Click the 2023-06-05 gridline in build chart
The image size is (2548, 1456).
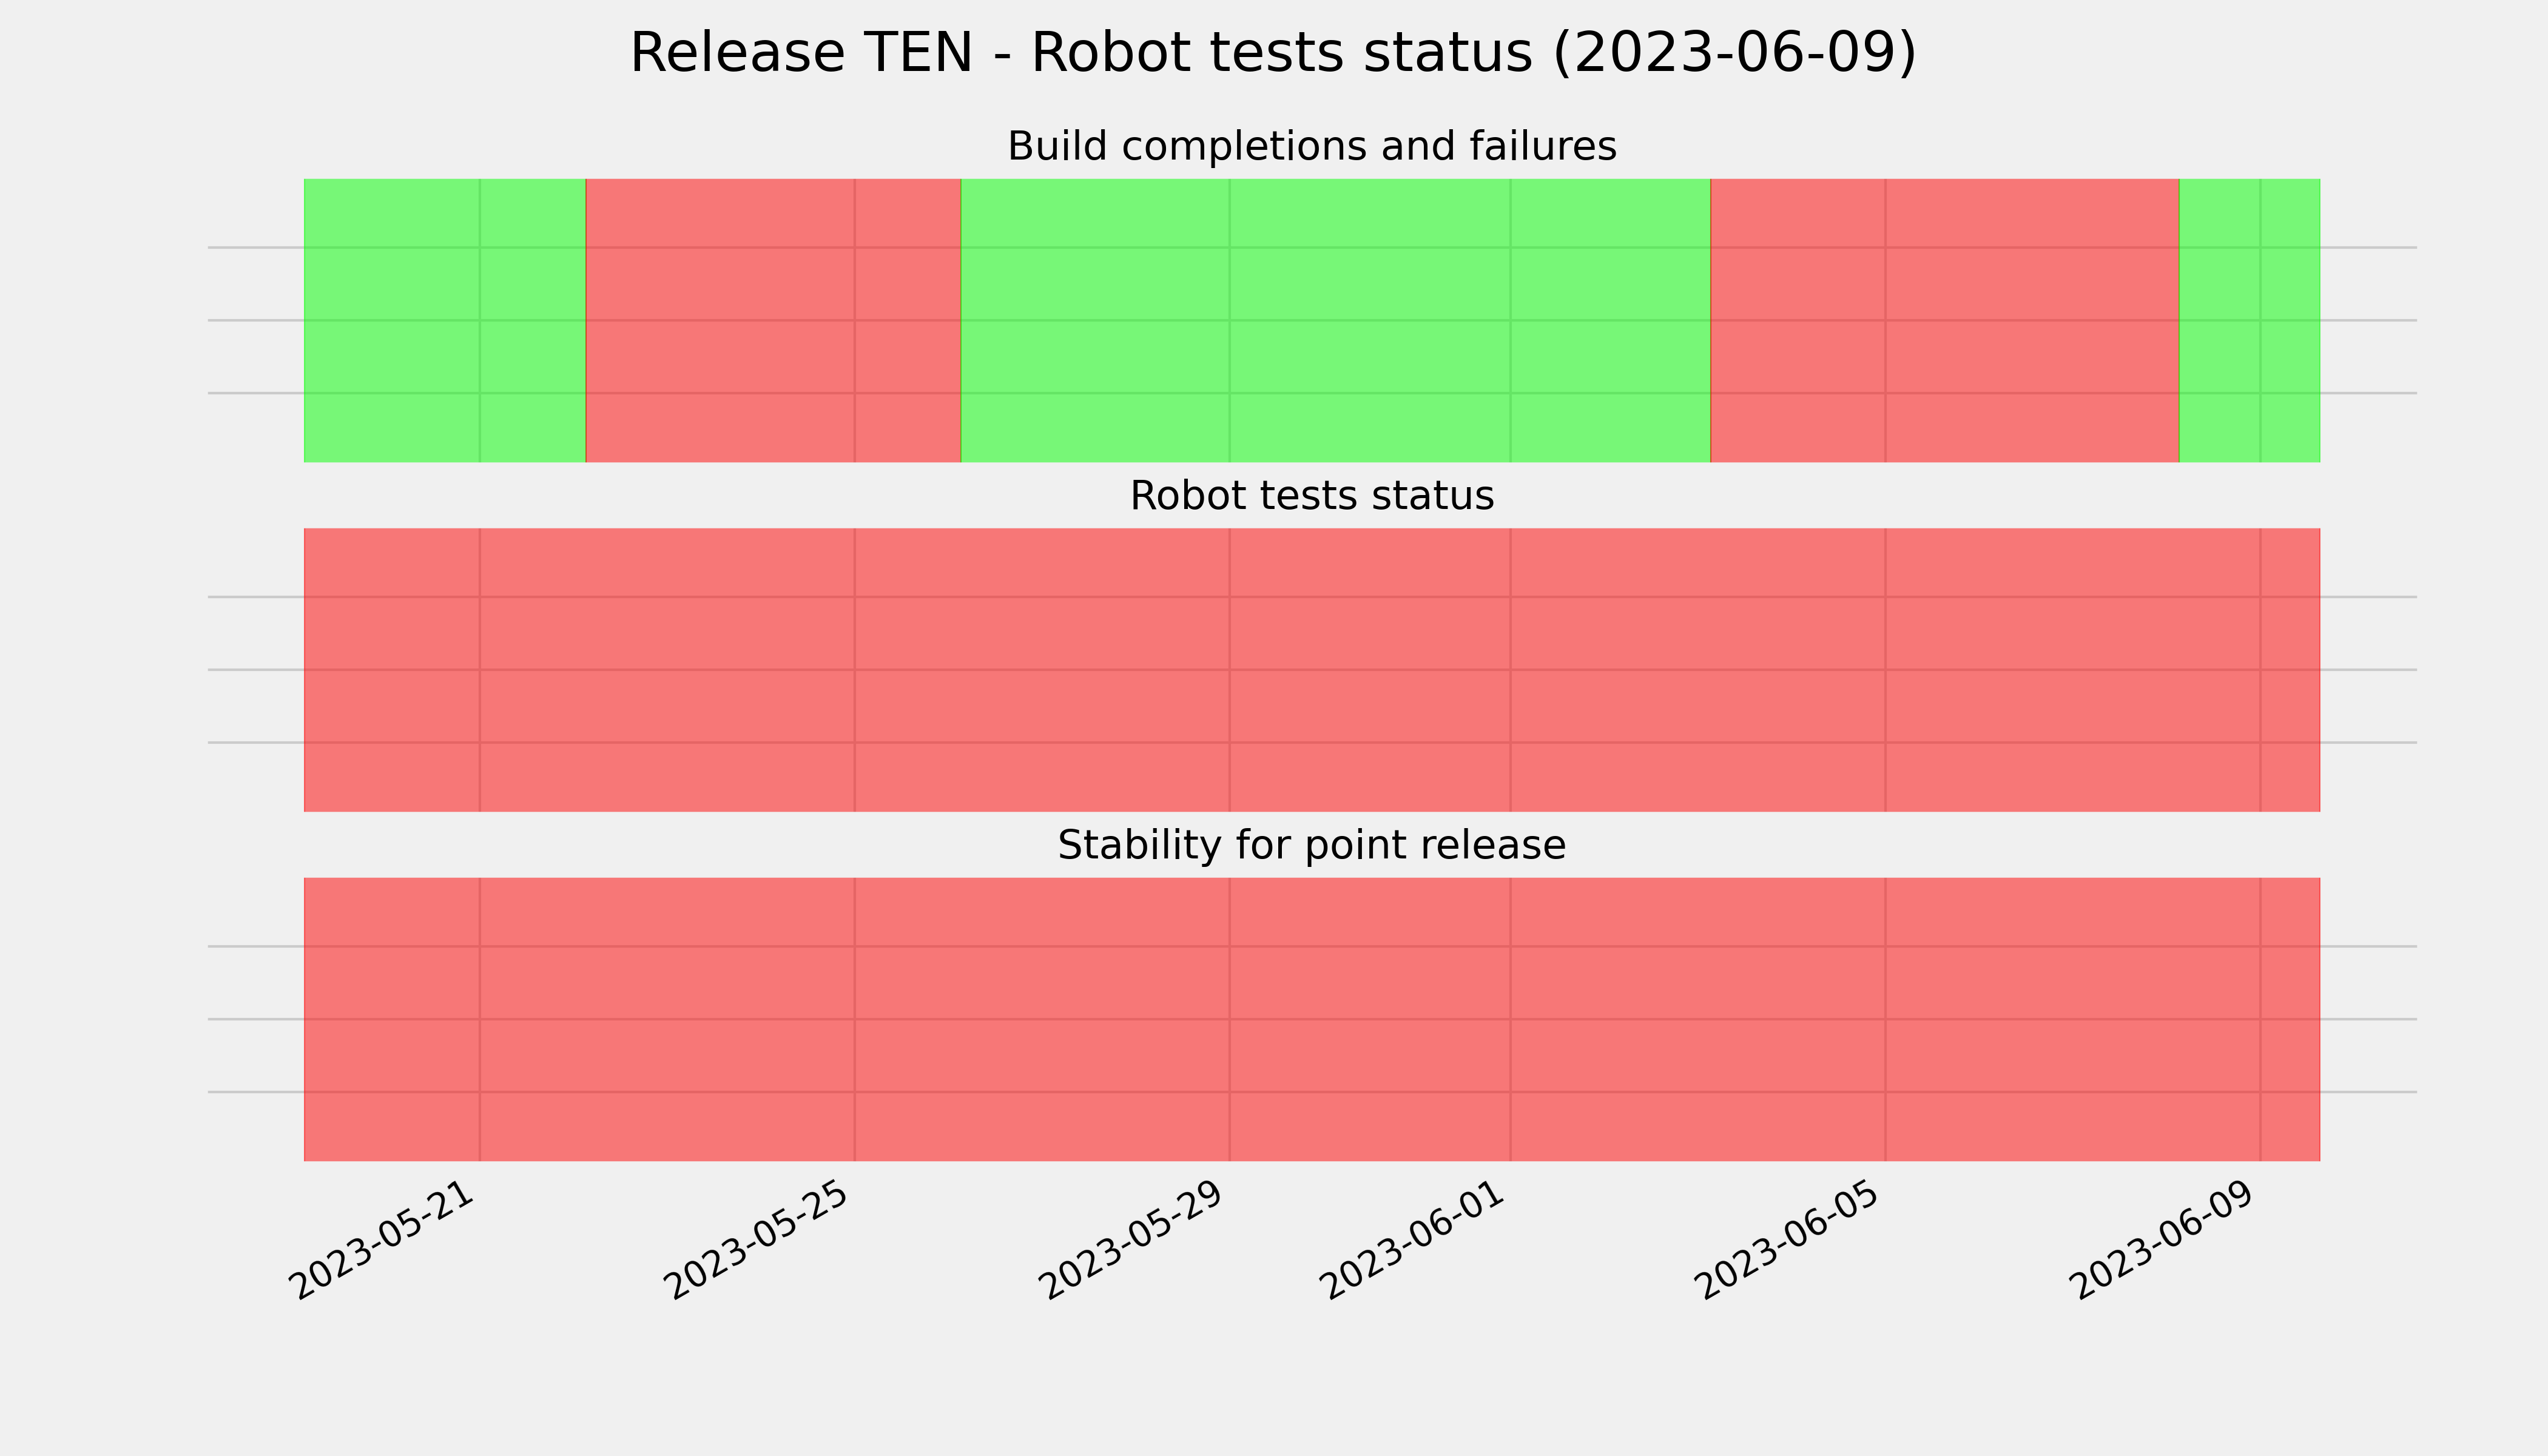coord(1886,320)
